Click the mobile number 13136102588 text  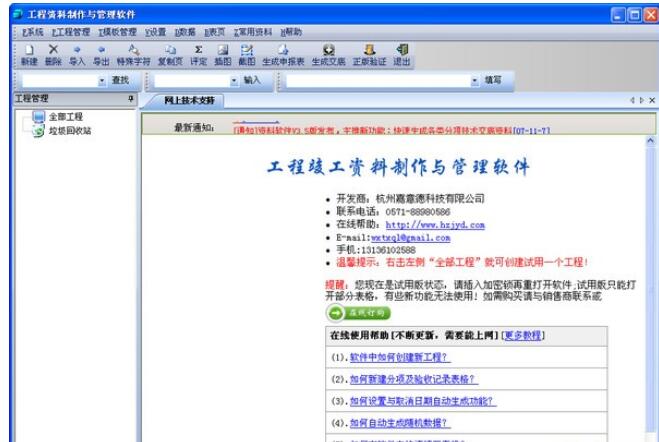pyautogui.click(x=388, y=250)
